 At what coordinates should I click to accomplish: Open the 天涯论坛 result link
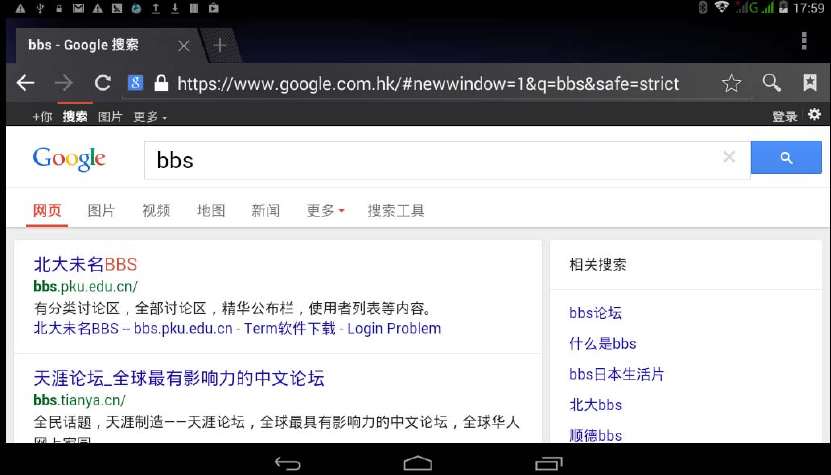[179, 378]
